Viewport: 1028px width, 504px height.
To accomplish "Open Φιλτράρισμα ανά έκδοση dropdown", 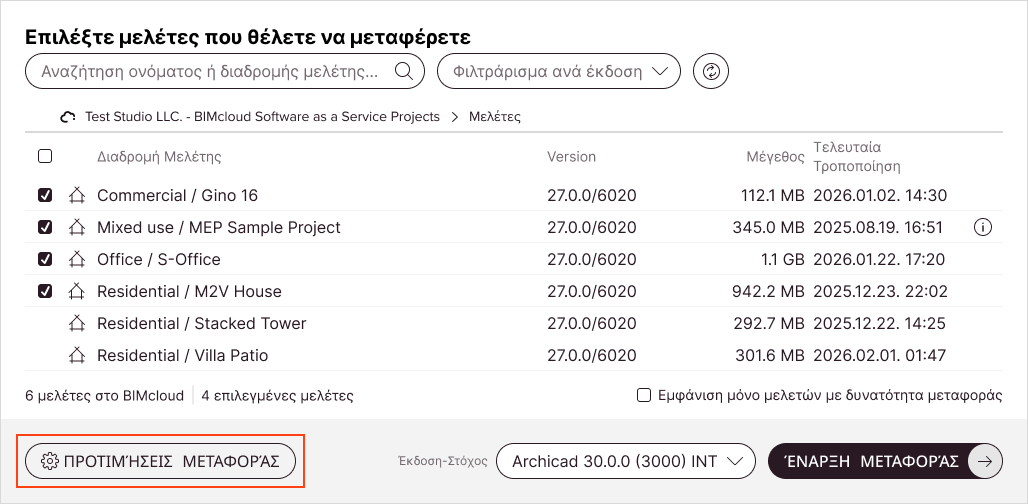I will [x=559, y=71].
